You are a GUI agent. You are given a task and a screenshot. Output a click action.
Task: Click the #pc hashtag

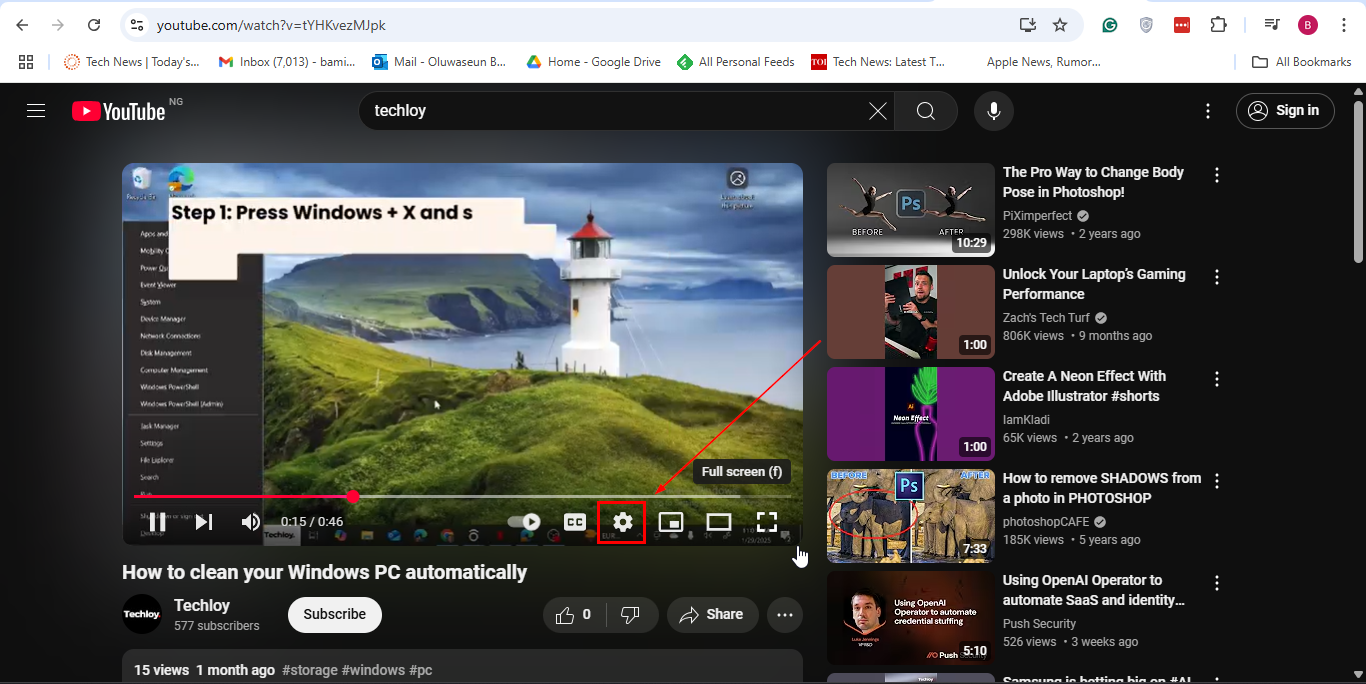[421, 670]
